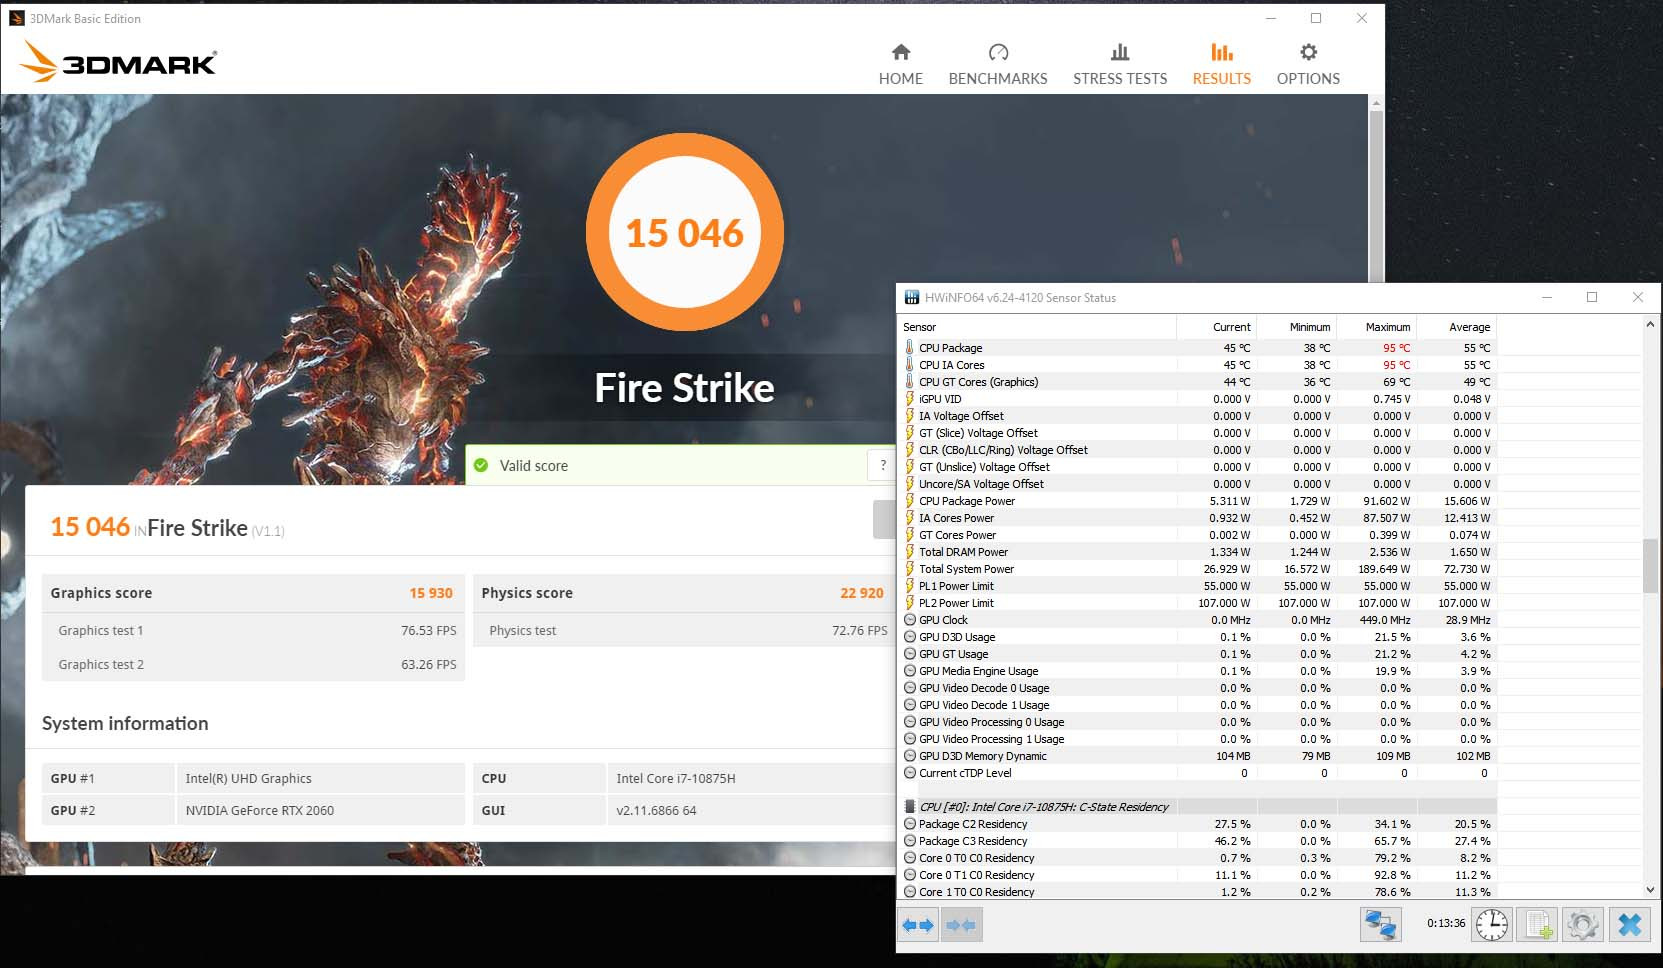
Task: Start sensor logging with the sheet-plus icon
Action: point(1537,924)
